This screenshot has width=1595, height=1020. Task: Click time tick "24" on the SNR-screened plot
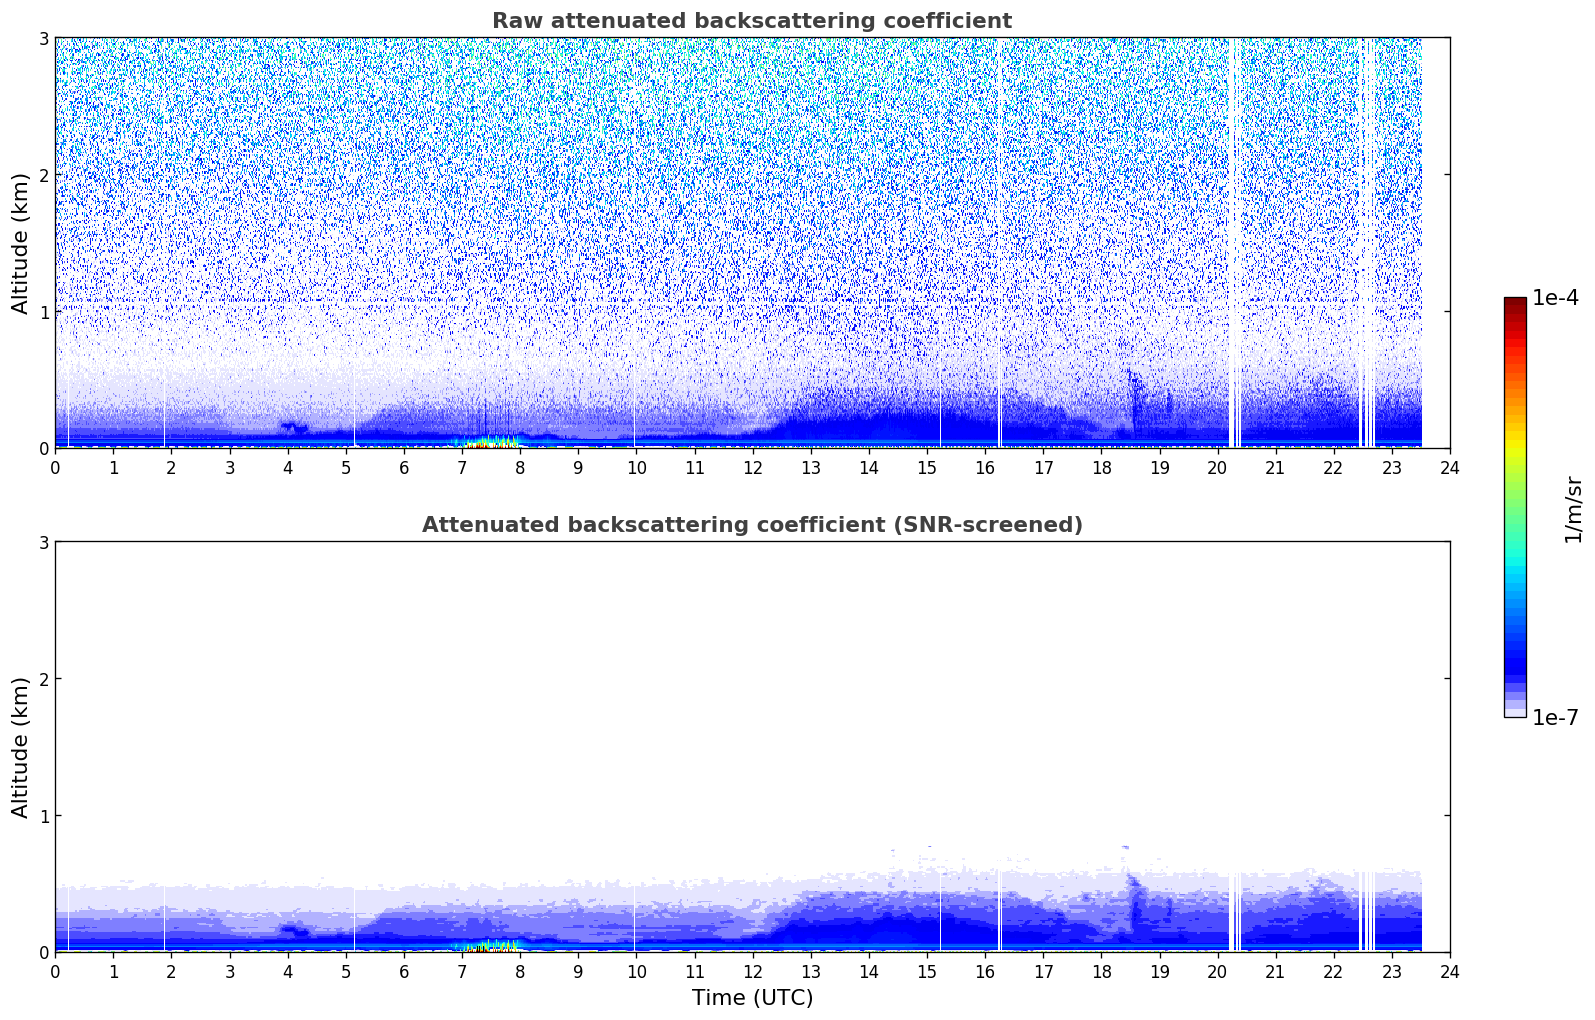point(1450,971)
